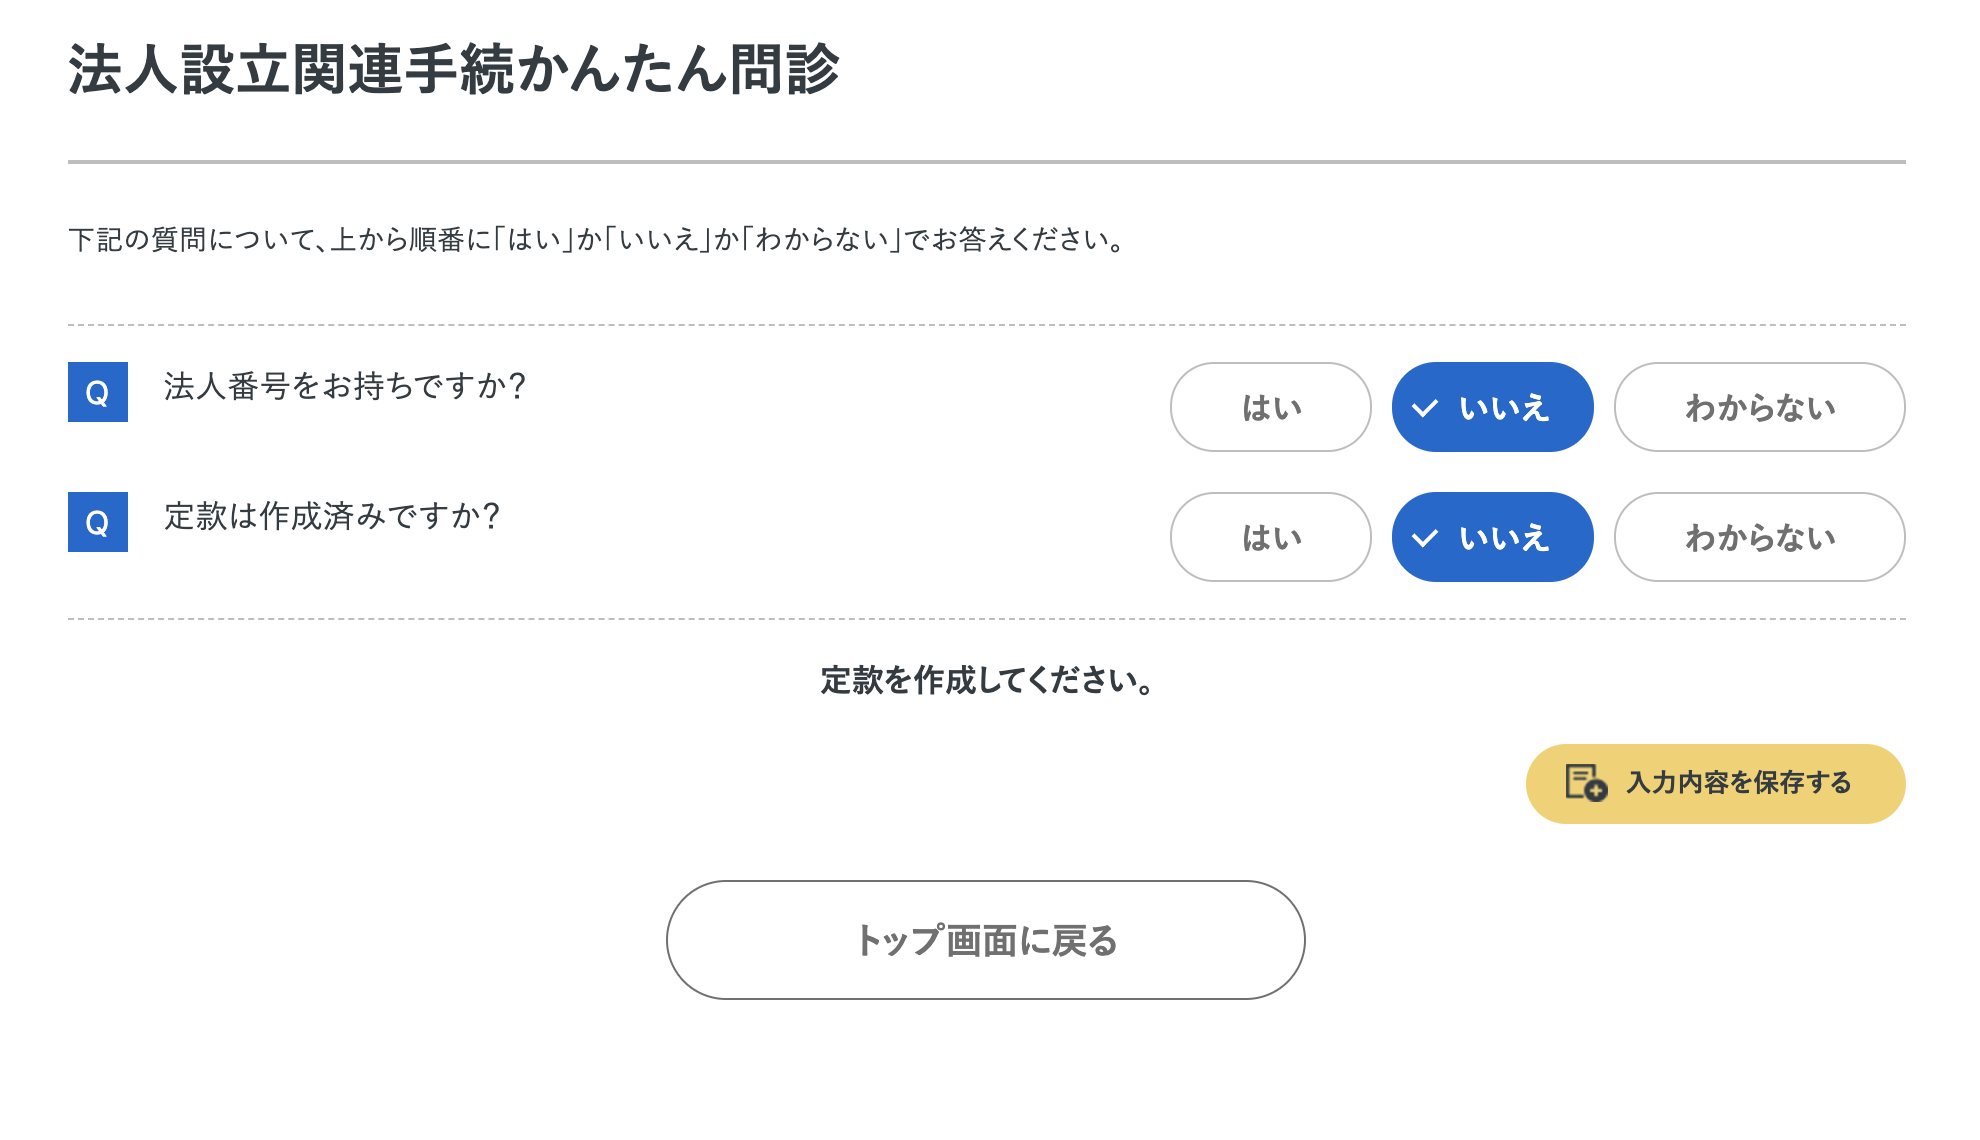
Task: Click the document-plus icon in the save button
Action: pos(1586,783)
